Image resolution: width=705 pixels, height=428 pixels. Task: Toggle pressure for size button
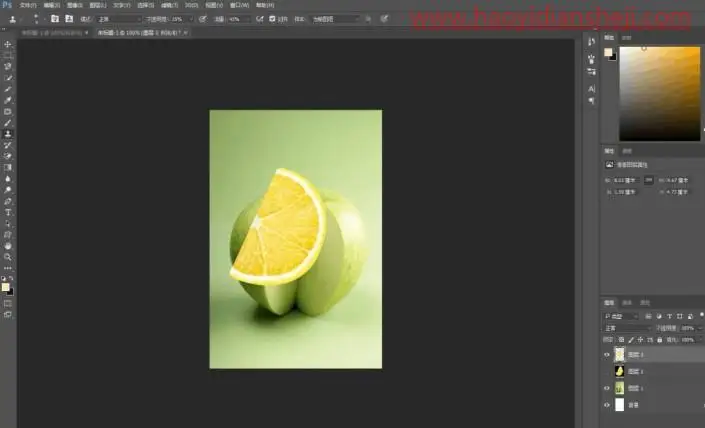pyautogui.click(x=384, y=19)
